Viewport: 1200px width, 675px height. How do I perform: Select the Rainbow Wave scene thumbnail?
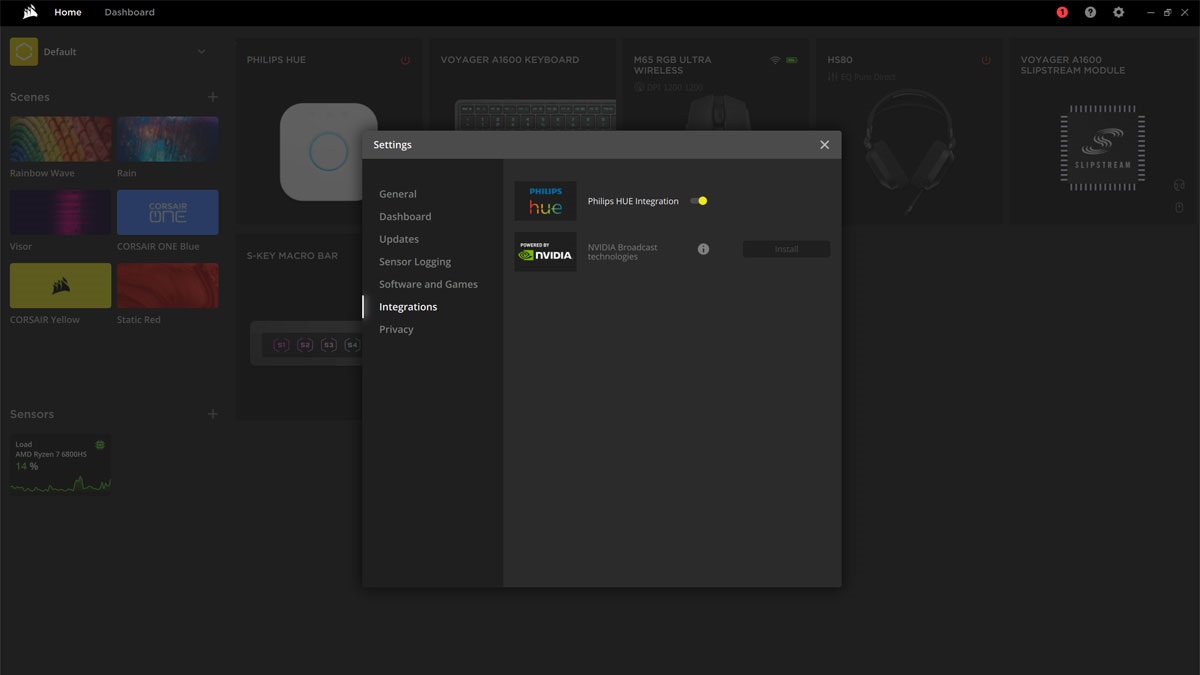[x=60, y=139]
